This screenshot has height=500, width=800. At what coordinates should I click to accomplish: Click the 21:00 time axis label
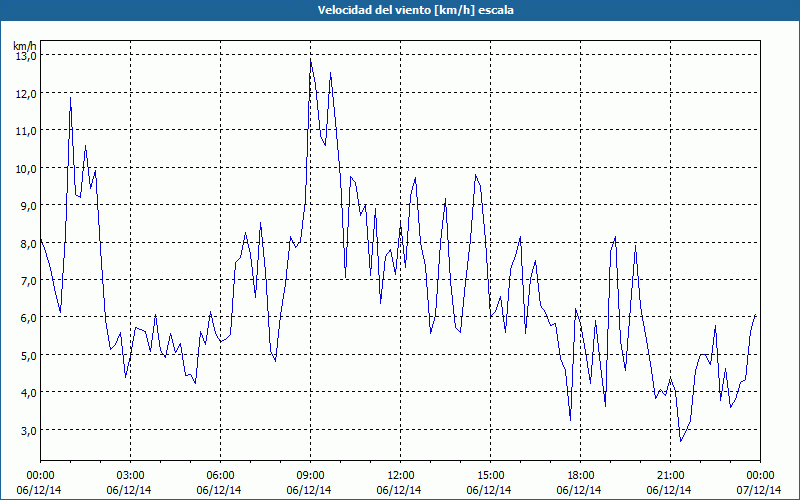670,476
